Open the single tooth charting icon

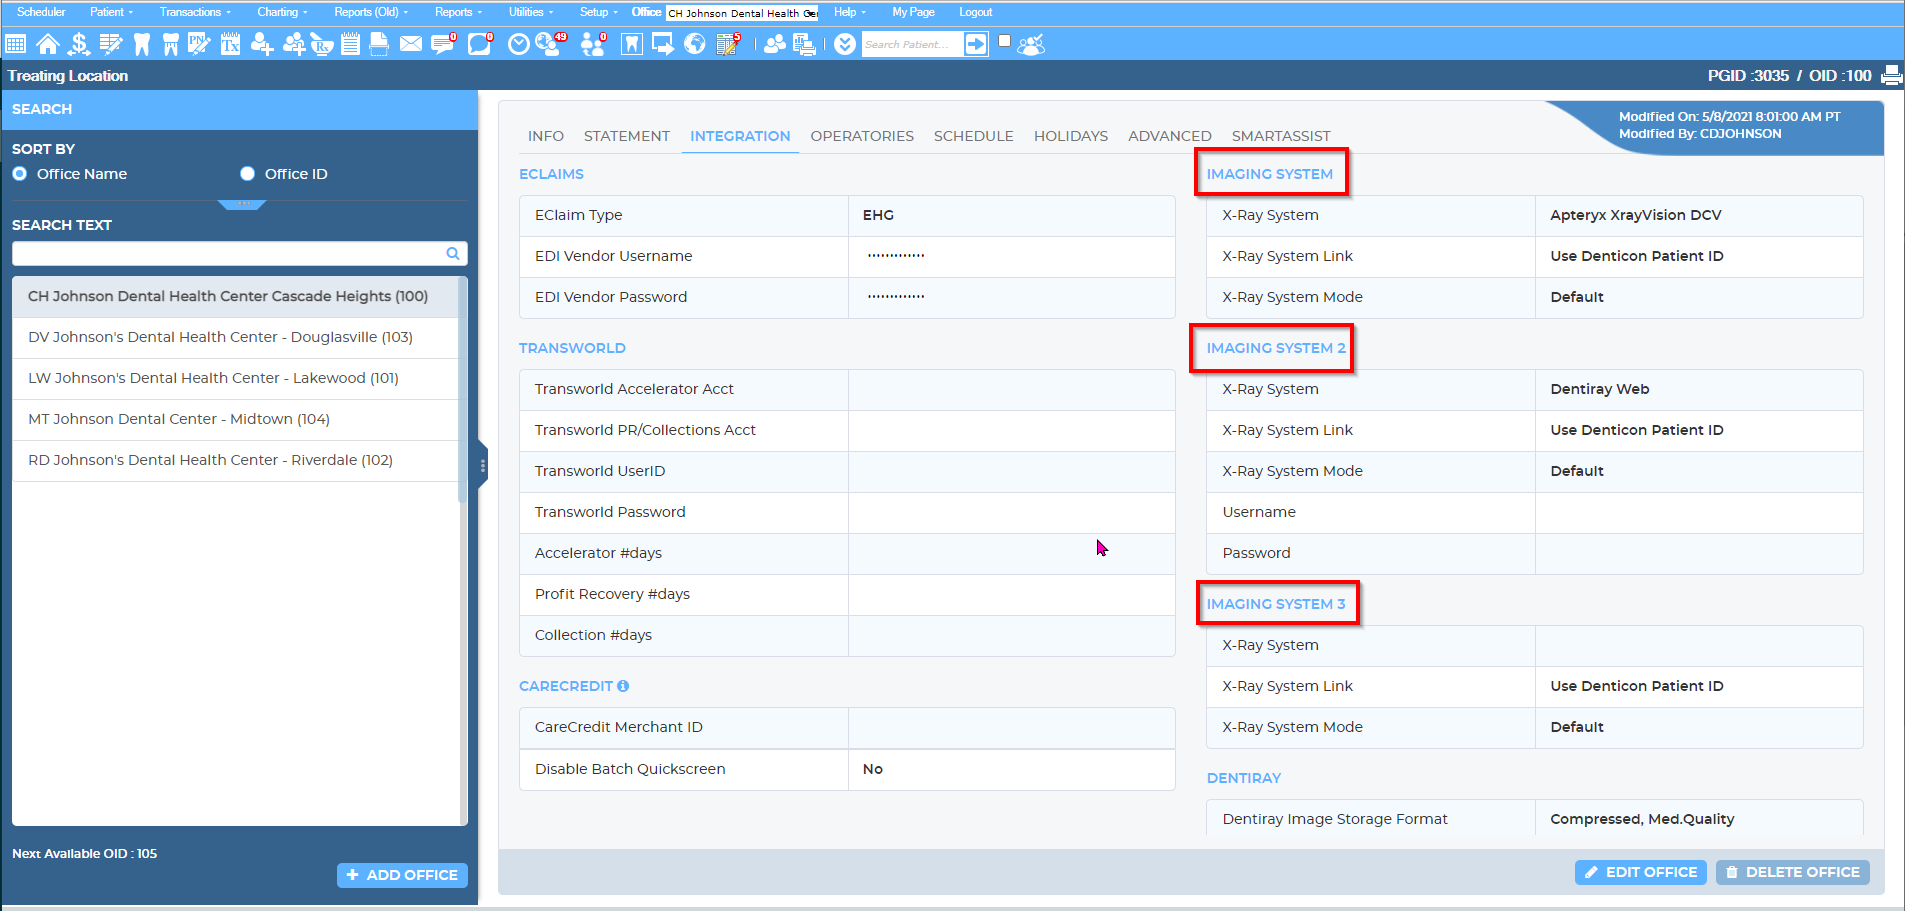[x=141, y=44]
